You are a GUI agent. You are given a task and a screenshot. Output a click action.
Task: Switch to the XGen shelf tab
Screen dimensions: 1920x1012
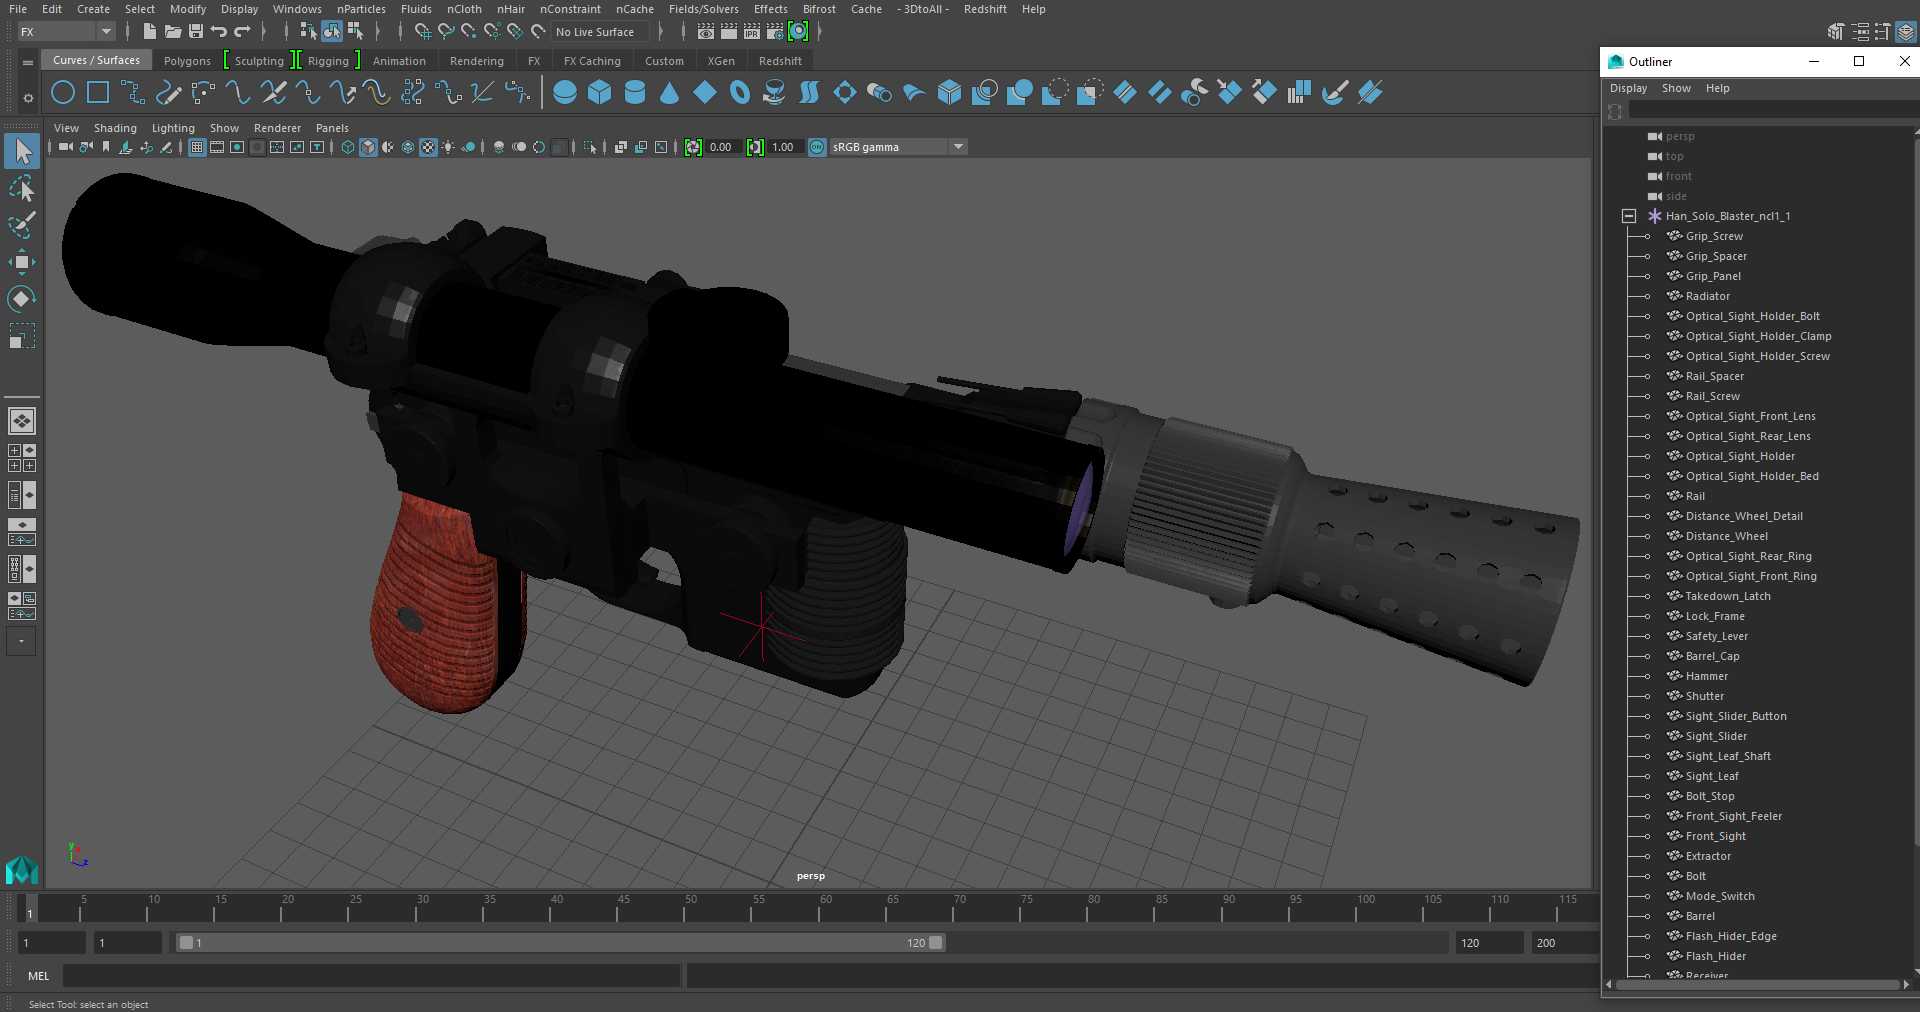point(721,61)
